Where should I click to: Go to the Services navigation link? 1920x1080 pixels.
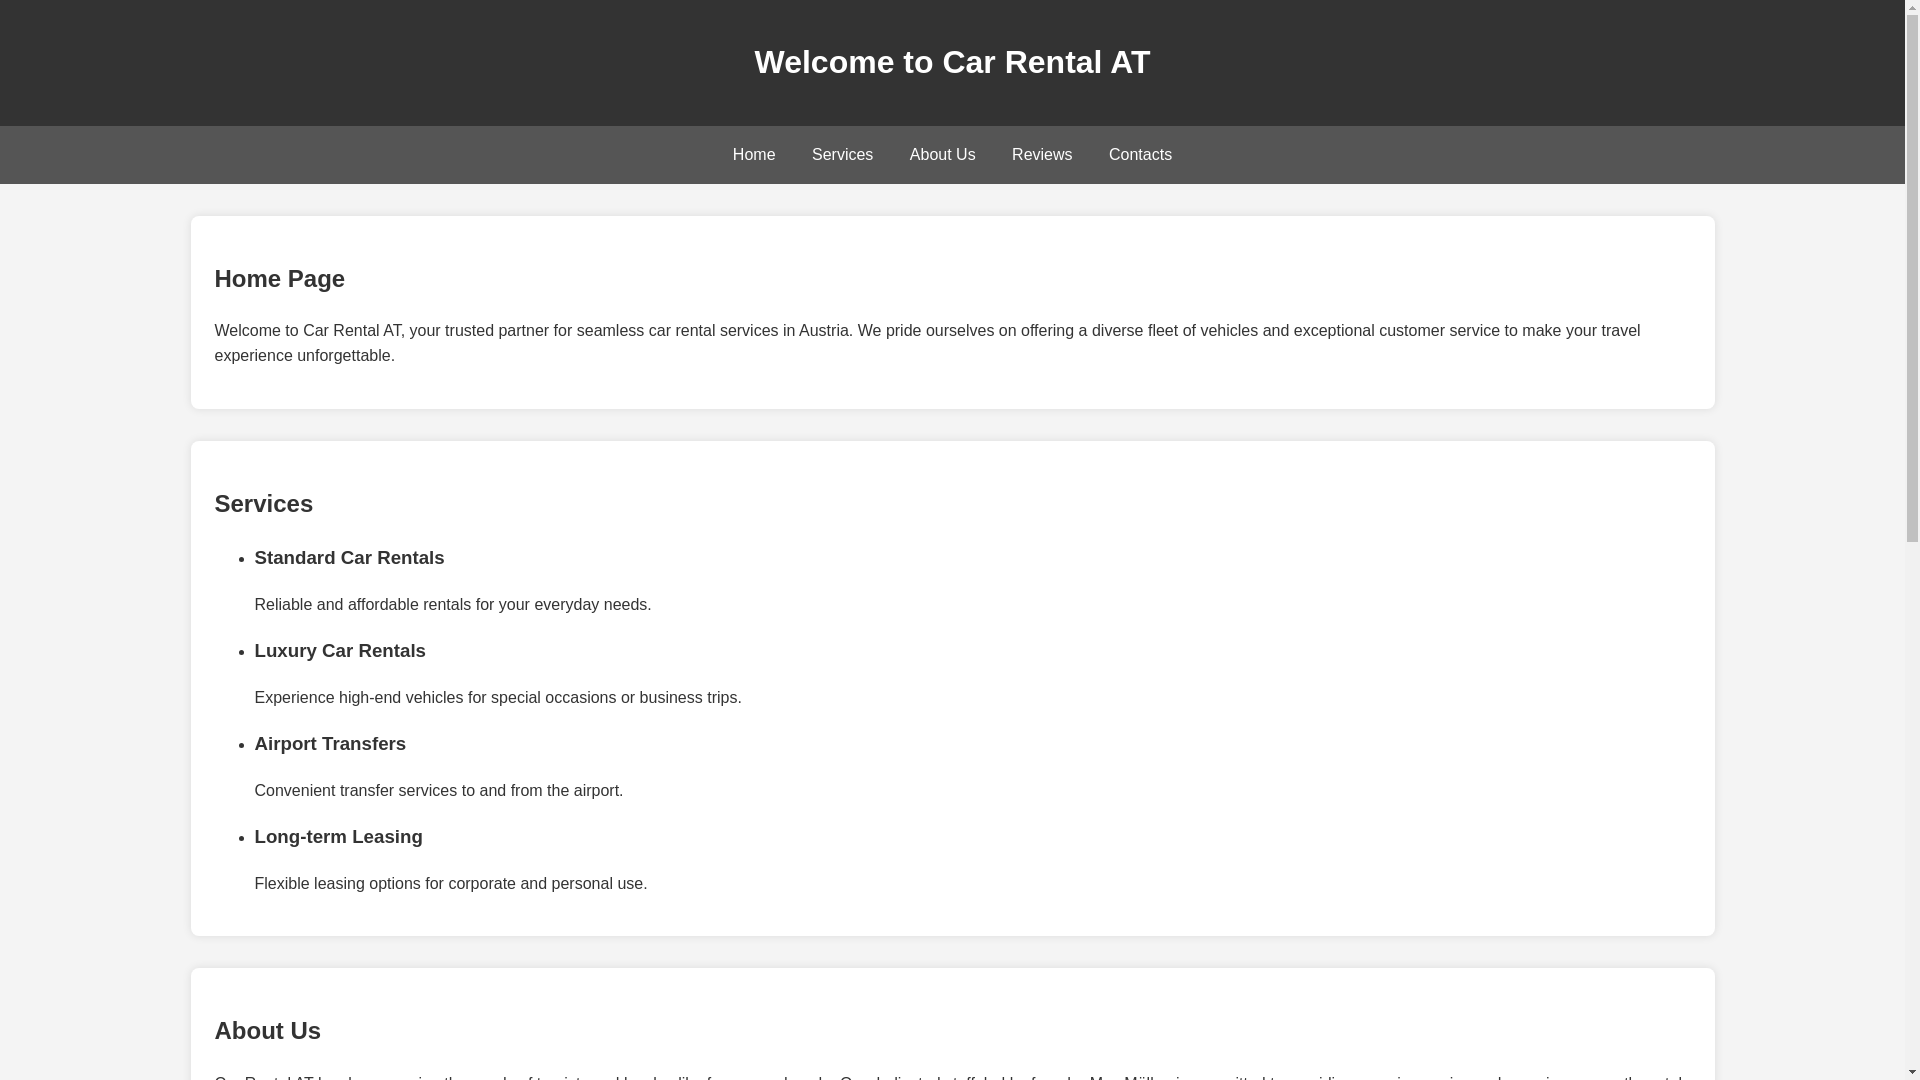point(842,155)
